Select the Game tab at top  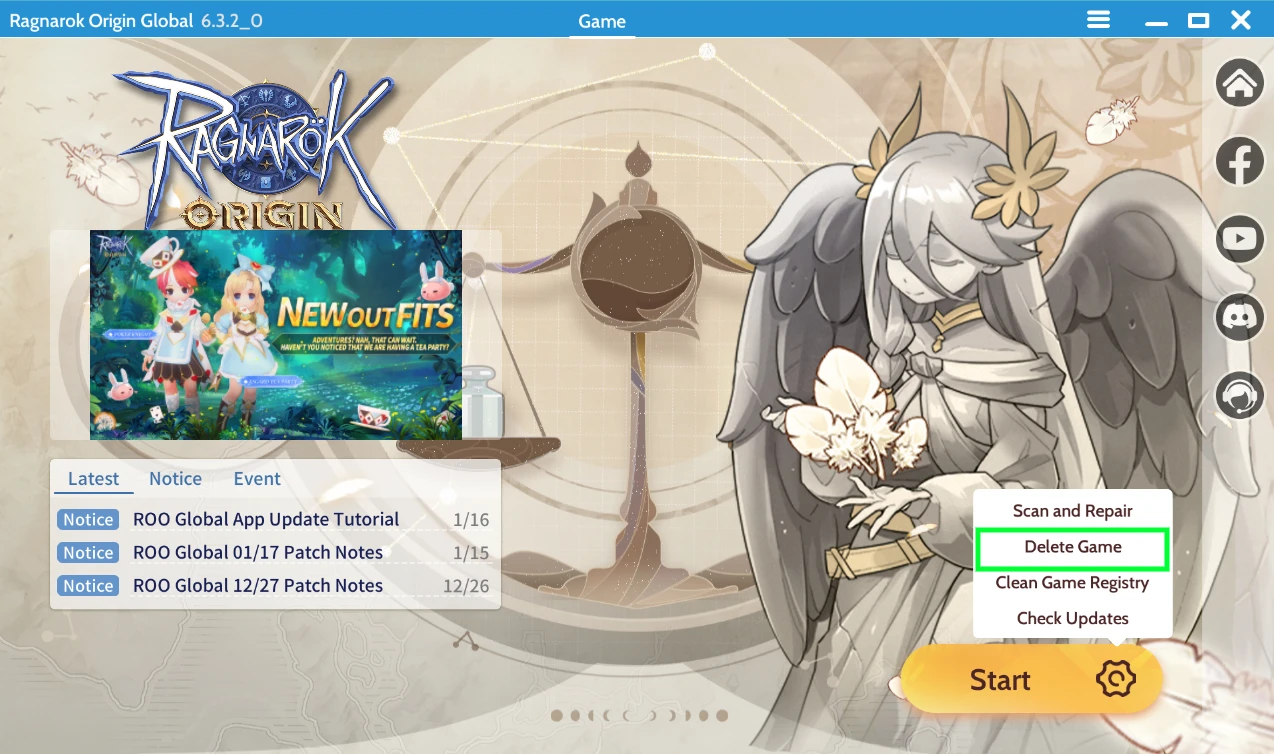tap(602, 21)
